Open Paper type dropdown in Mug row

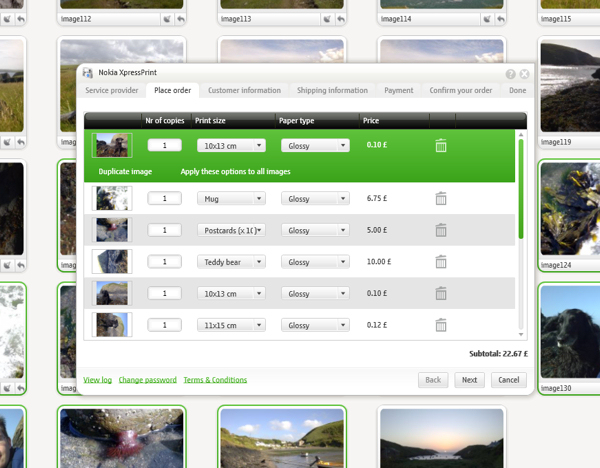tap(315, 199)
